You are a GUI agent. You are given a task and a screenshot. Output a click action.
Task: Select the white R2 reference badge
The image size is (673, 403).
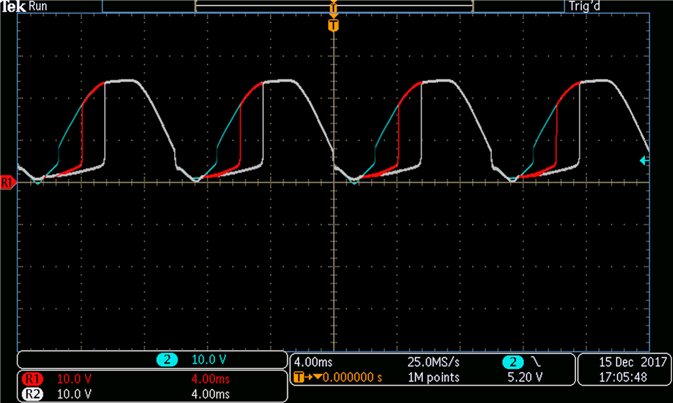(33, 394)
